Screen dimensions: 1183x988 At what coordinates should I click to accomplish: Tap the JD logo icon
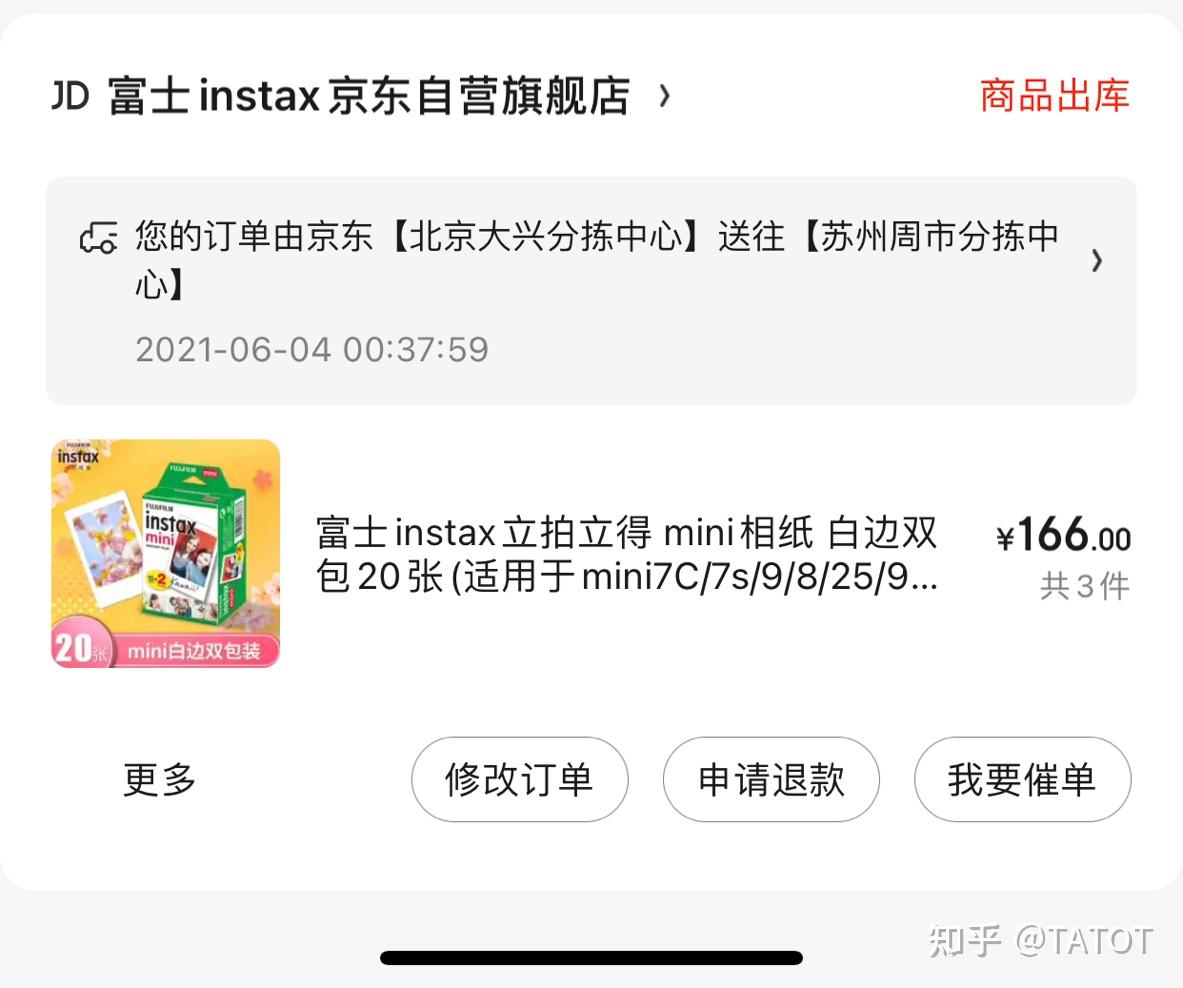[x=70, y=96]
